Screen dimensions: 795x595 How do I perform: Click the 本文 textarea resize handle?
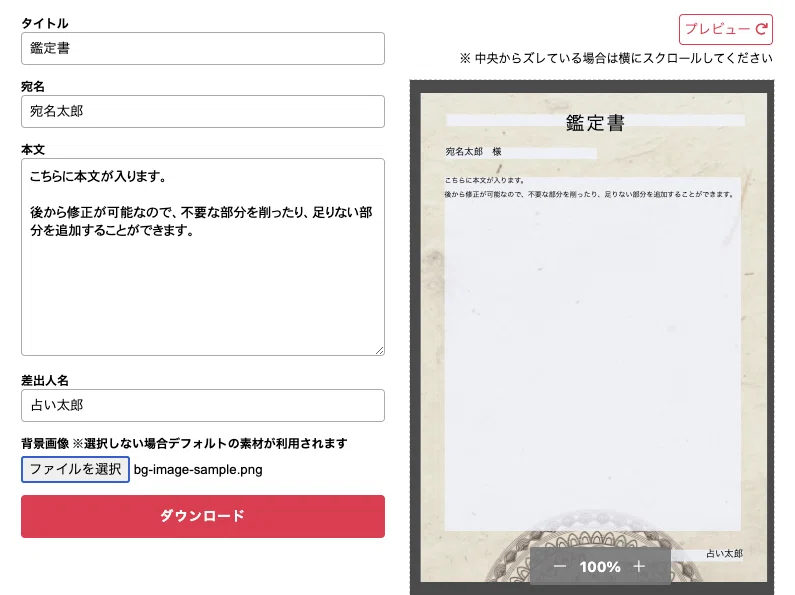(380, 350)
